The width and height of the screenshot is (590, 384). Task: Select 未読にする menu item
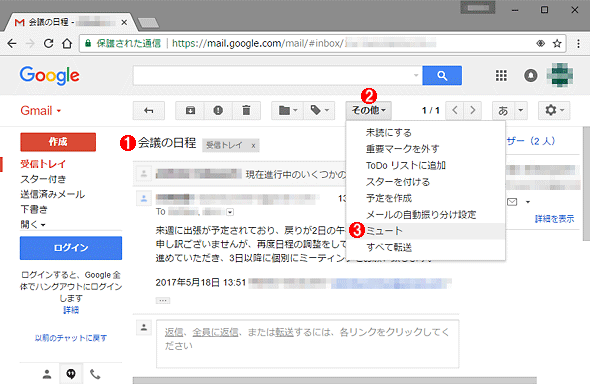[426, 132]
